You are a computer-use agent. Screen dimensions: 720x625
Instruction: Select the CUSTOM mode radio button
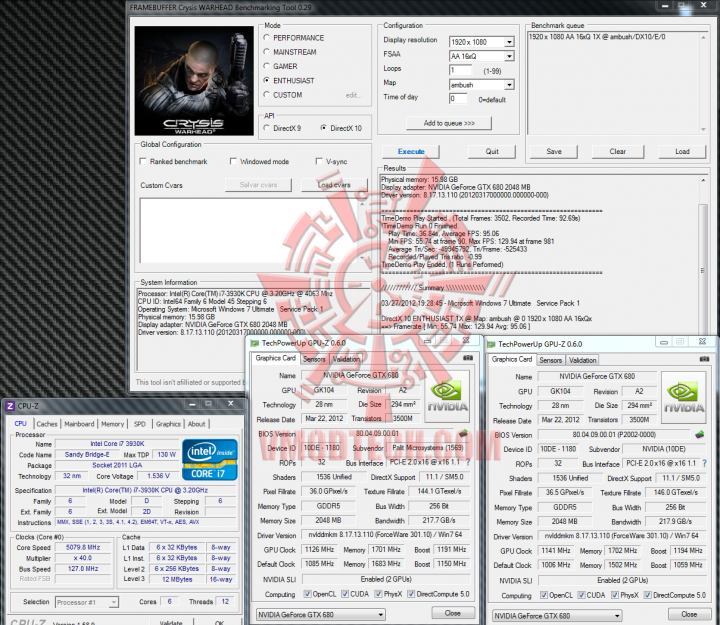[x=266, y=95]
